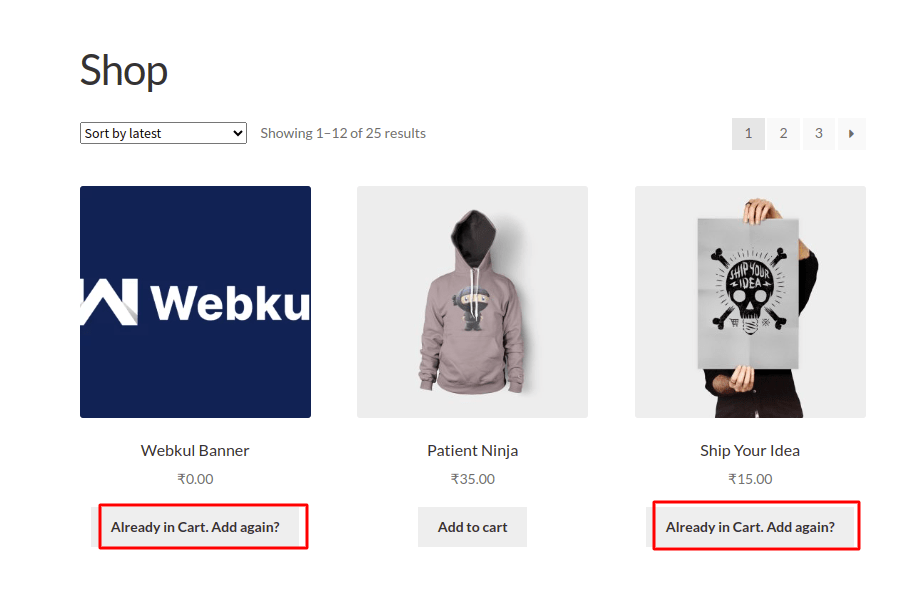Viewport: 910px width, 601px height.
Task: Open the Patient Ninja product page
Action: [x=472, y=450]
